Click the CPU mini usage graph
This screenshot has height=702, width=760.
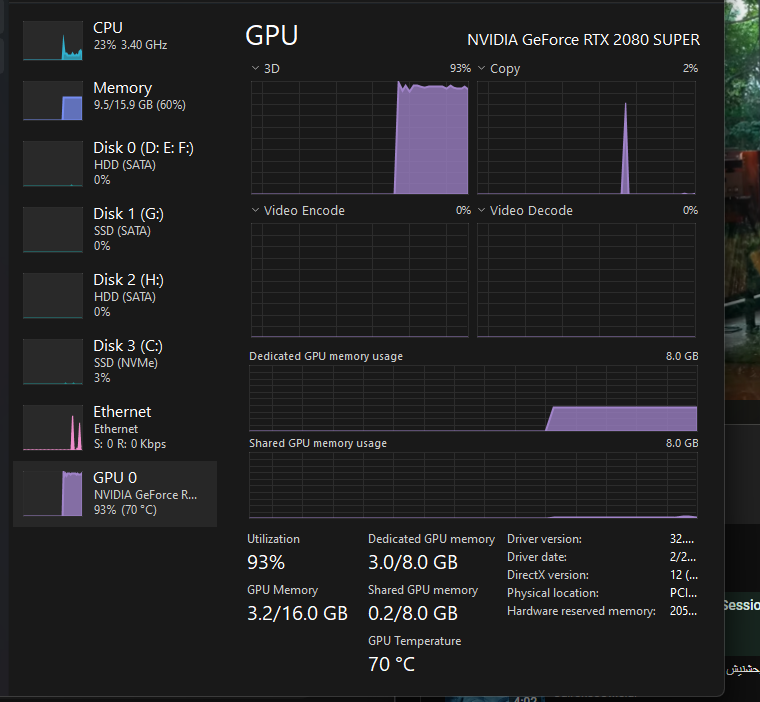coord(53,40)
